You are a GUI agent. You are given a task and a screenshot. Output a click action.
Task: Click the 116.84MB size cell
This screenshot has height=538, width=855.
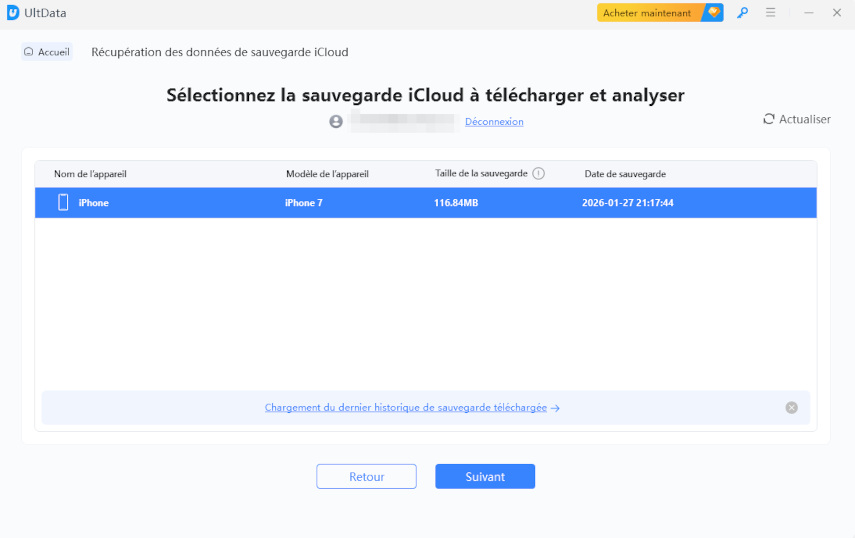(x=456, y=203)
